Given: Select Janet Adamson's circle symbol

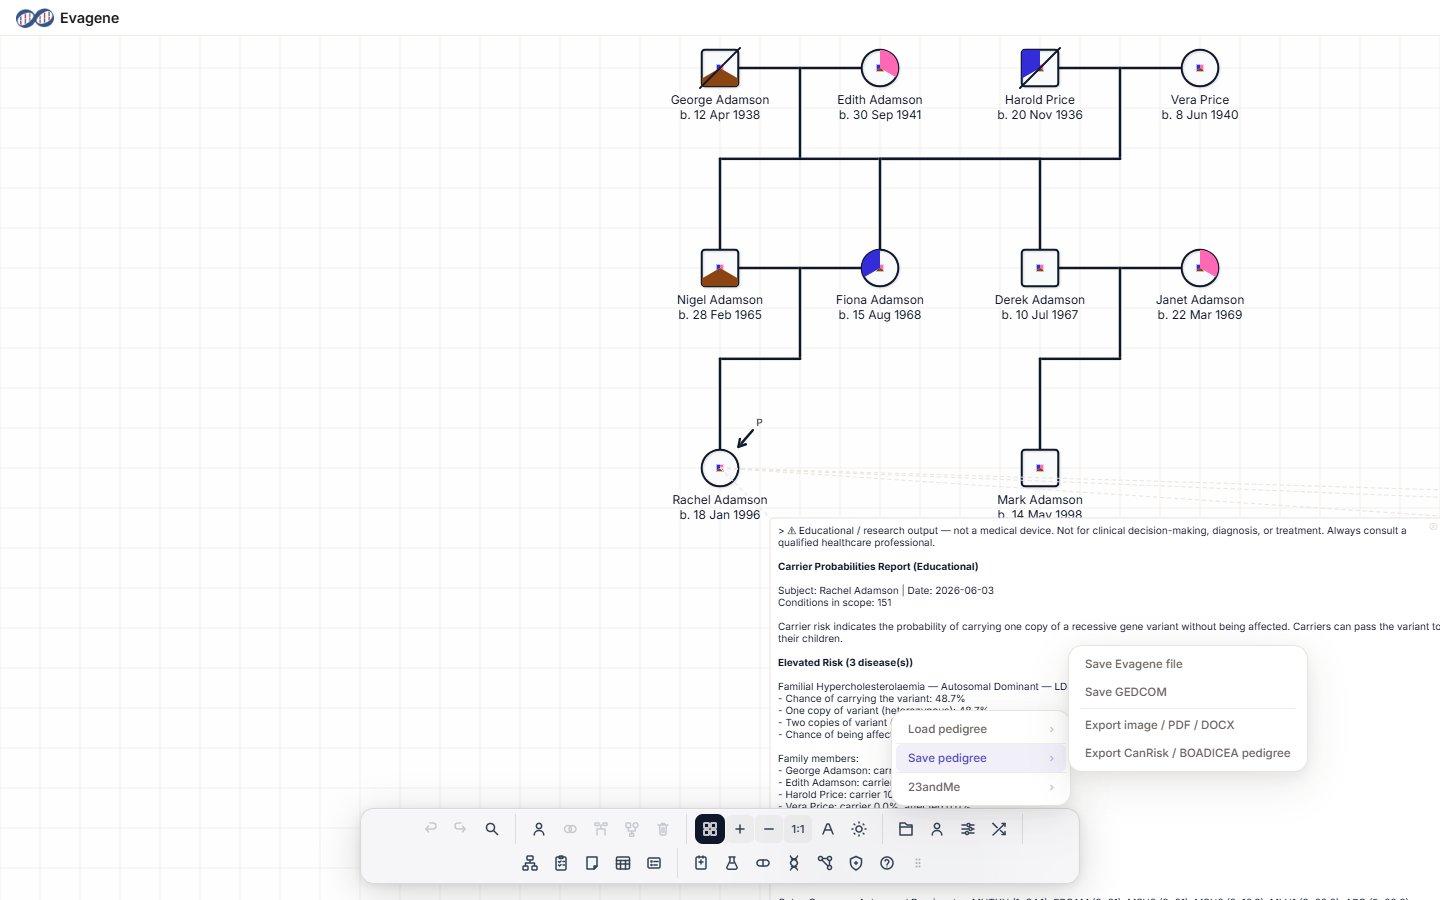Looking at the screenshot, I should [1200, 268].
